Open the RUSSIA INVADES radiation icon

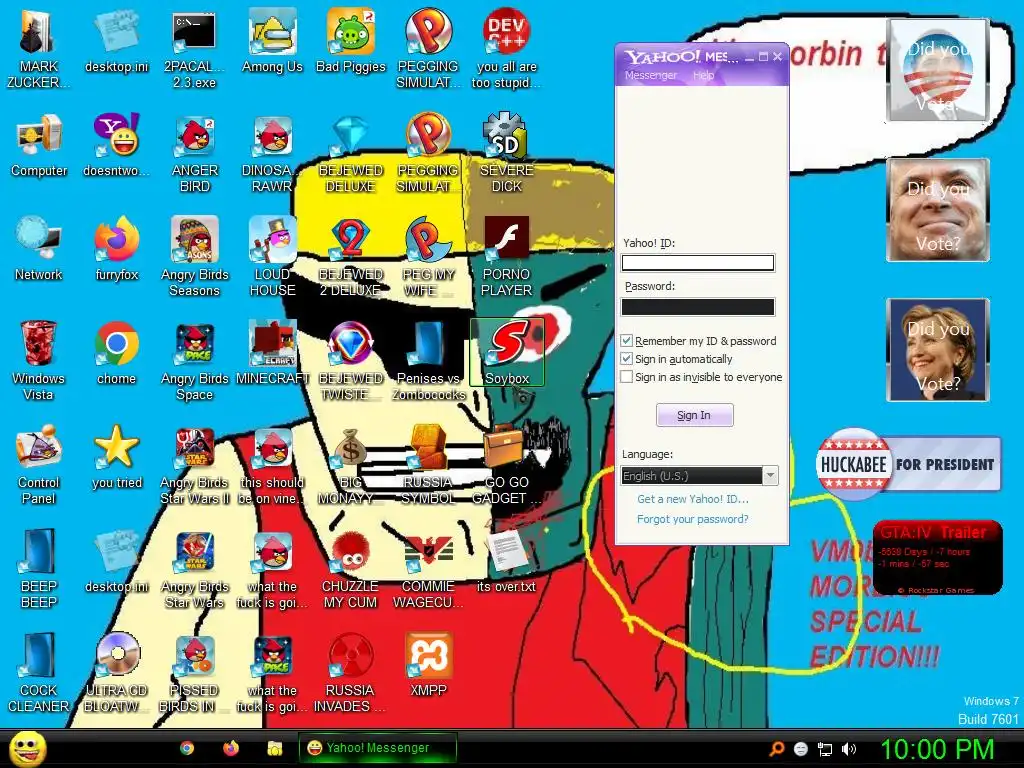351,673
